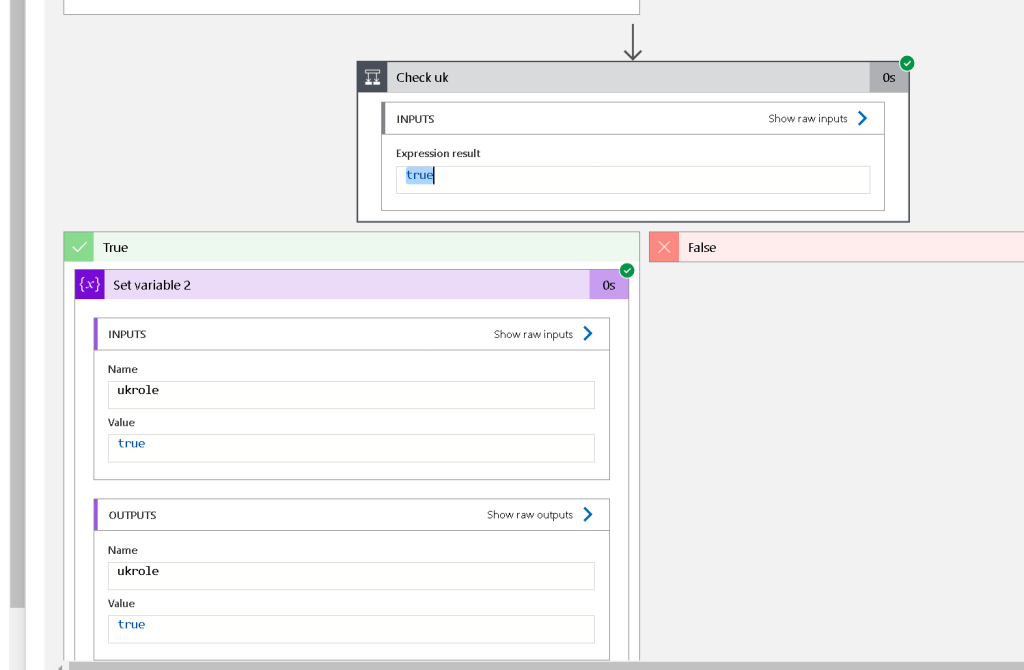Click the False branch X icon
The height and width of the screenshot is (670, 1024).
pyautogui.click(x=664, y=247)
